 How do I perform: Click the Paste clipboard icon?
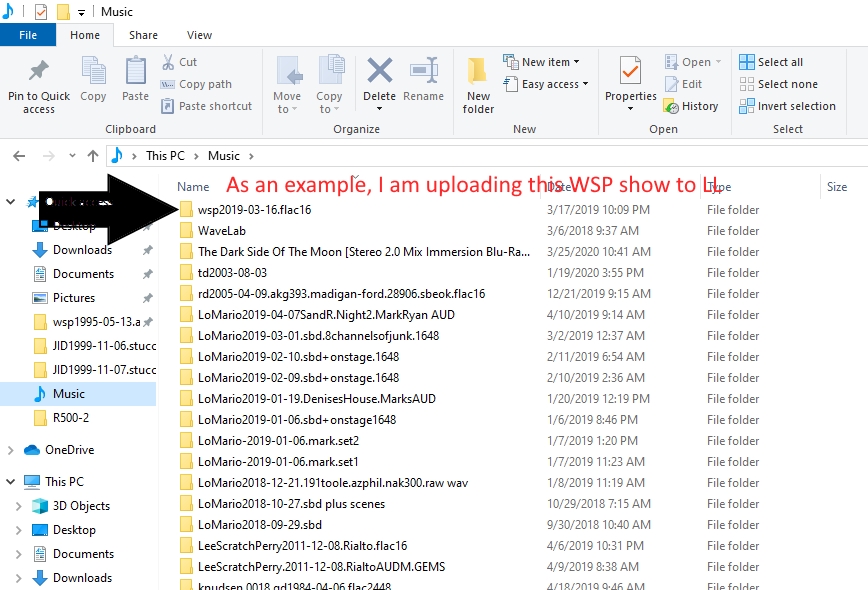click(x=136, y=79)
